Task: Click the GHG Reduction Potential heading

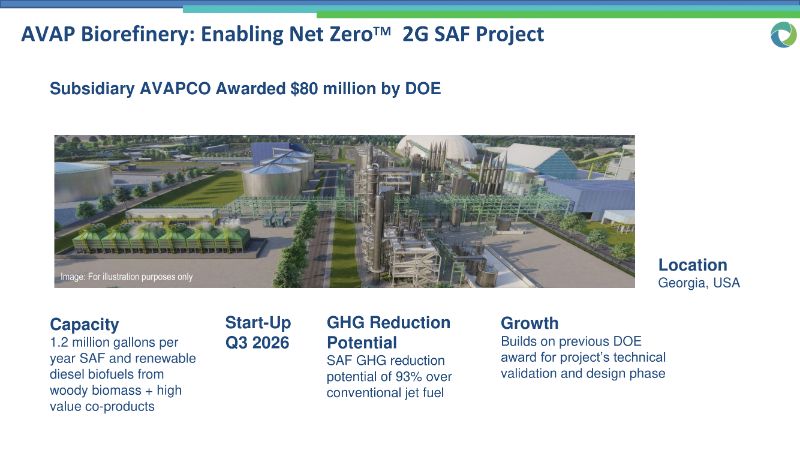Action: [388, 332]
